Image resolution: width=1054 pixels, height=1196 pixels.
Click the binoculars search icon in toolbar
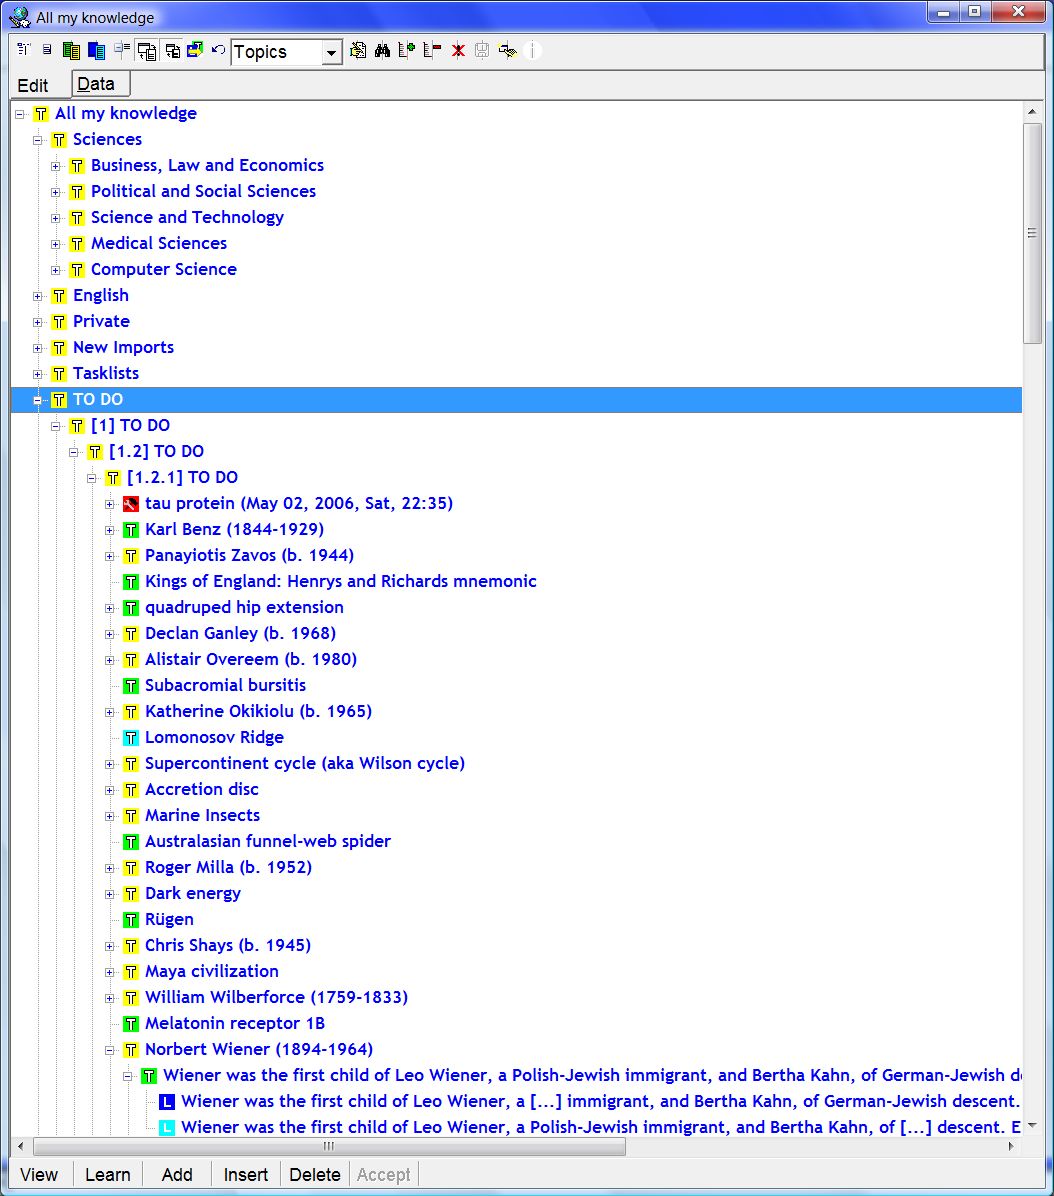(382, 51)
